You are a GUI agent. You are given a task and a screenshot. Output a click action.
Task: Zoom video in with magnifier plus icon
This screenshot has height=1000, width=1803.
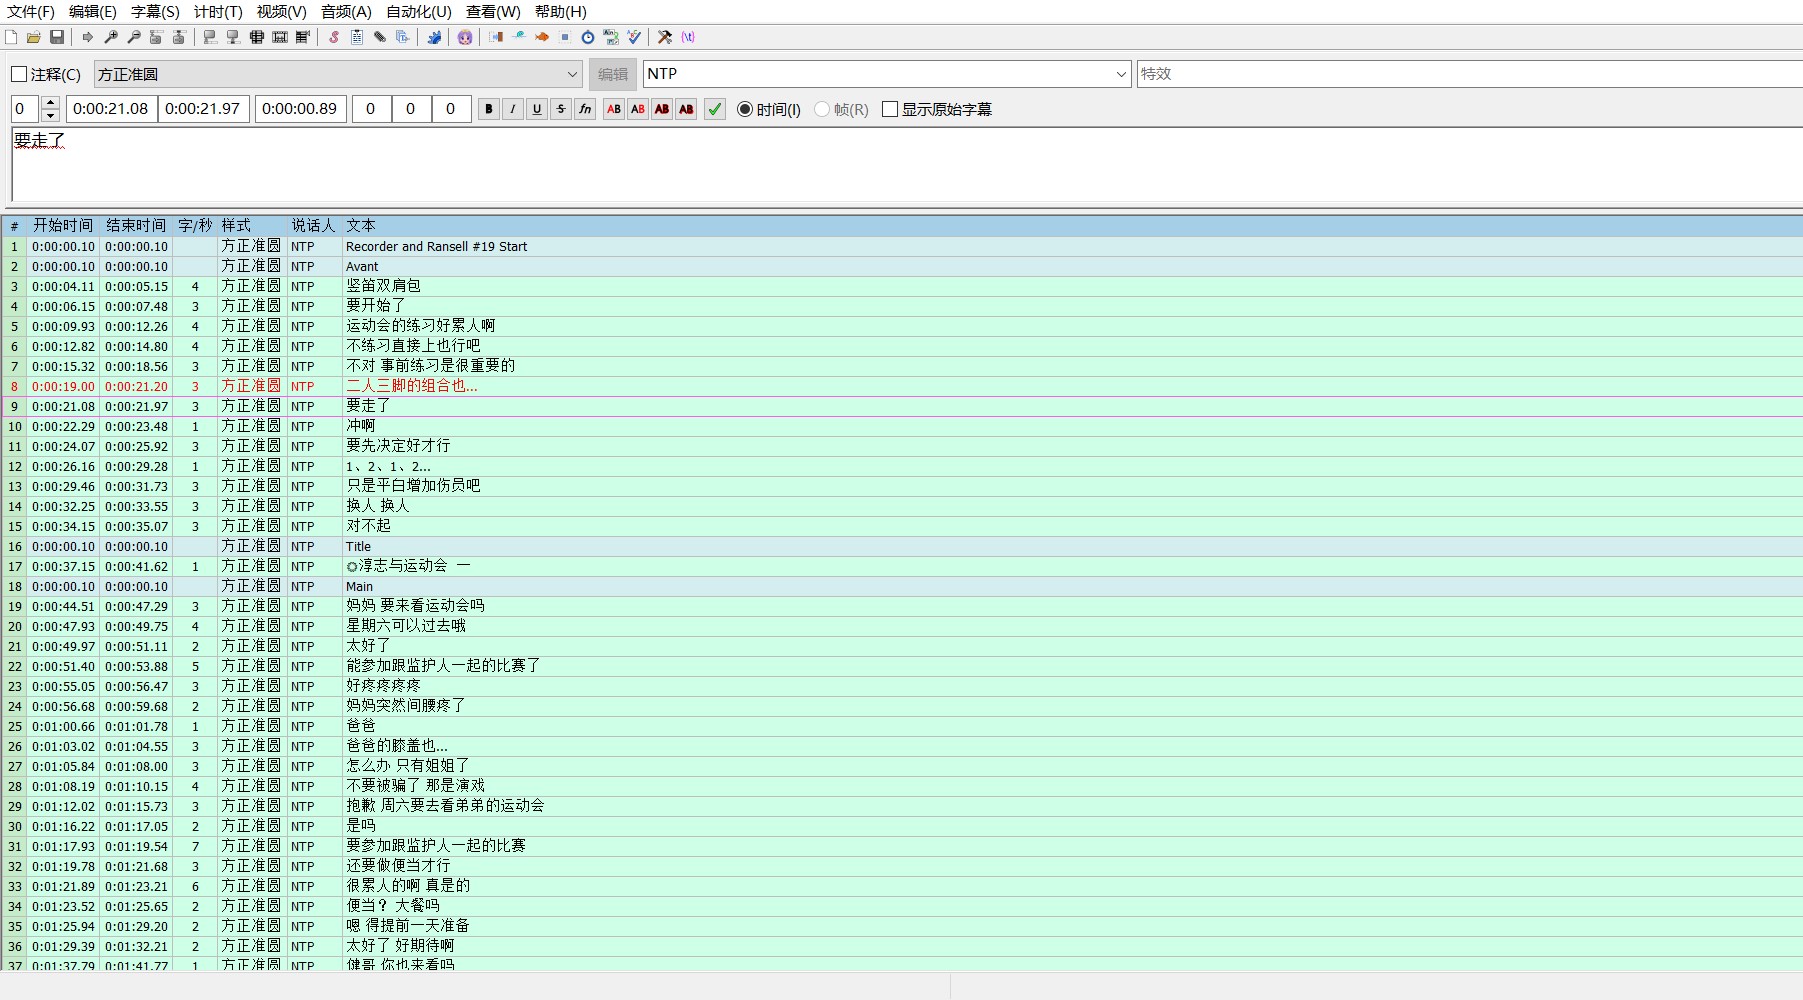[111, 37]
